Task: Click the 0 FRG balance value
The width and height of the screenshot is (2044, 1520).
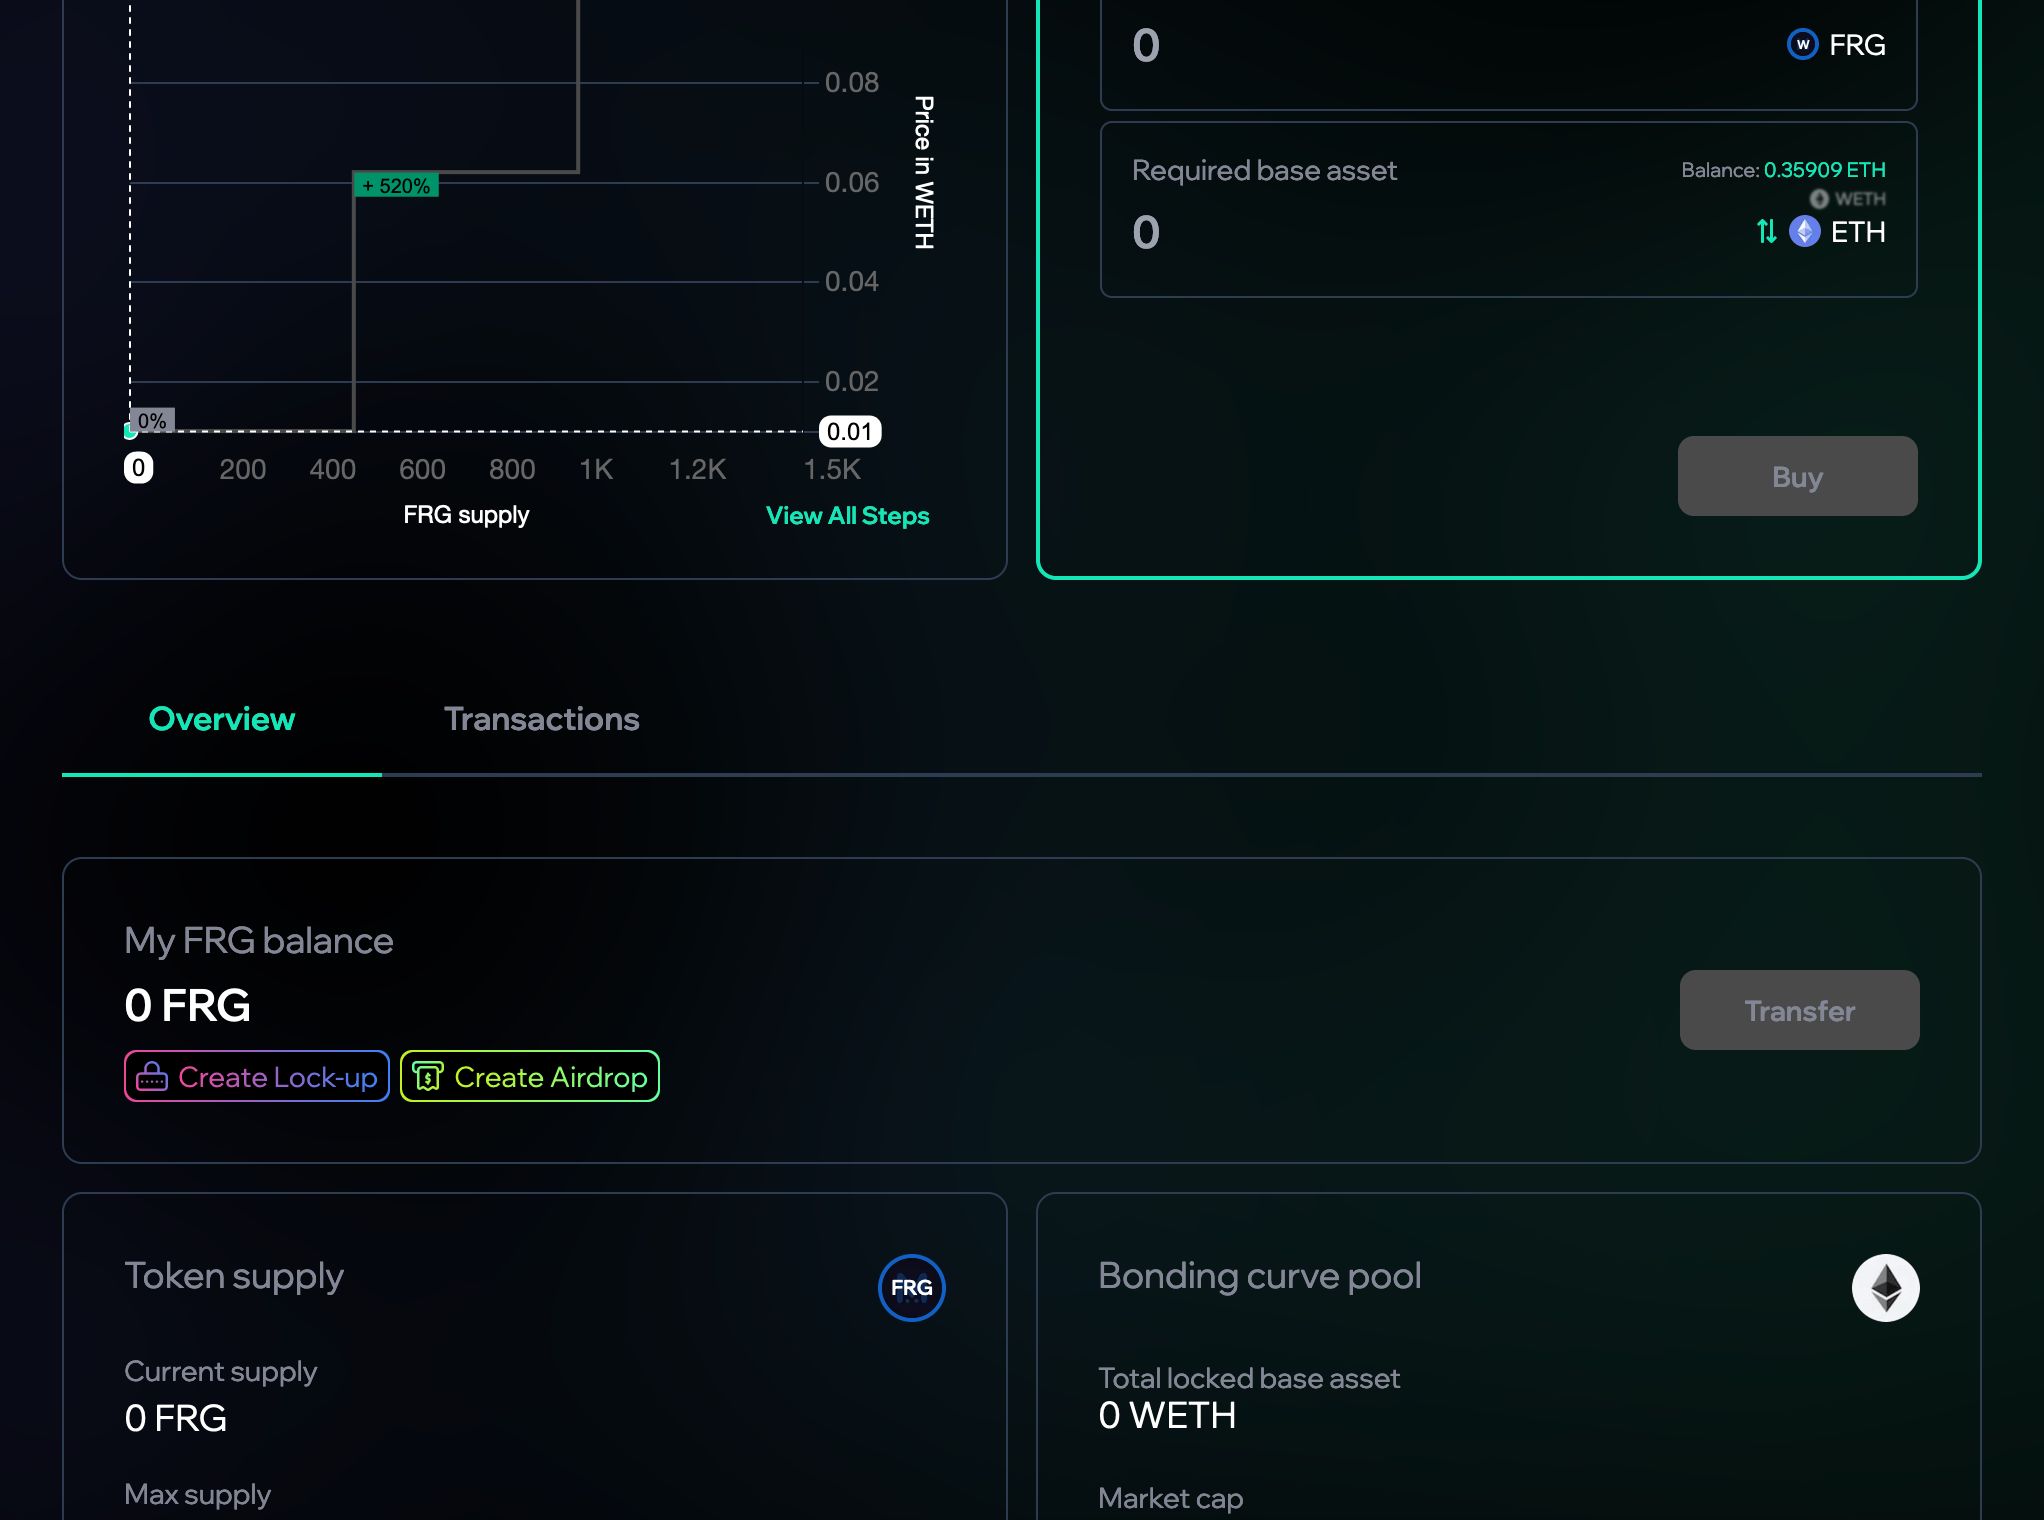Action: [187, 1006]
